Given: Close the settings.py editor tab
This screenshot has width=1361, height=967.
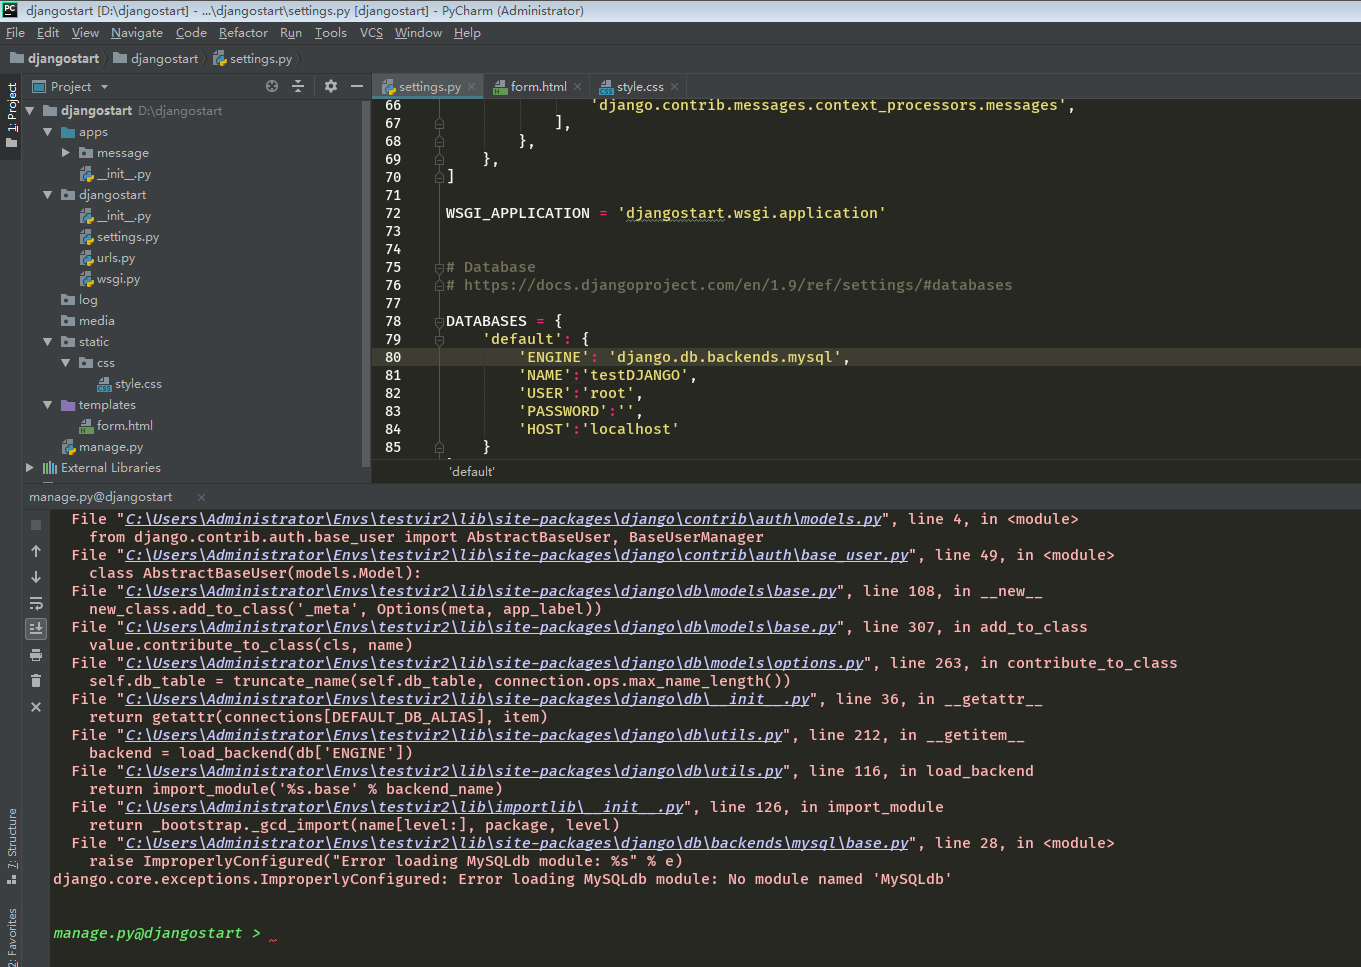Looking at the screenshot, I should (x=472, y=87).
